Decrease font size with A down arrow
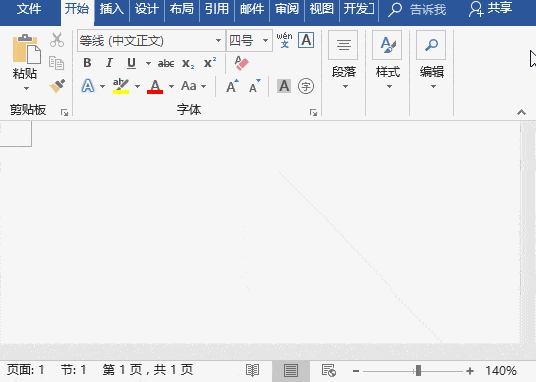 click(x=254, y=86)
